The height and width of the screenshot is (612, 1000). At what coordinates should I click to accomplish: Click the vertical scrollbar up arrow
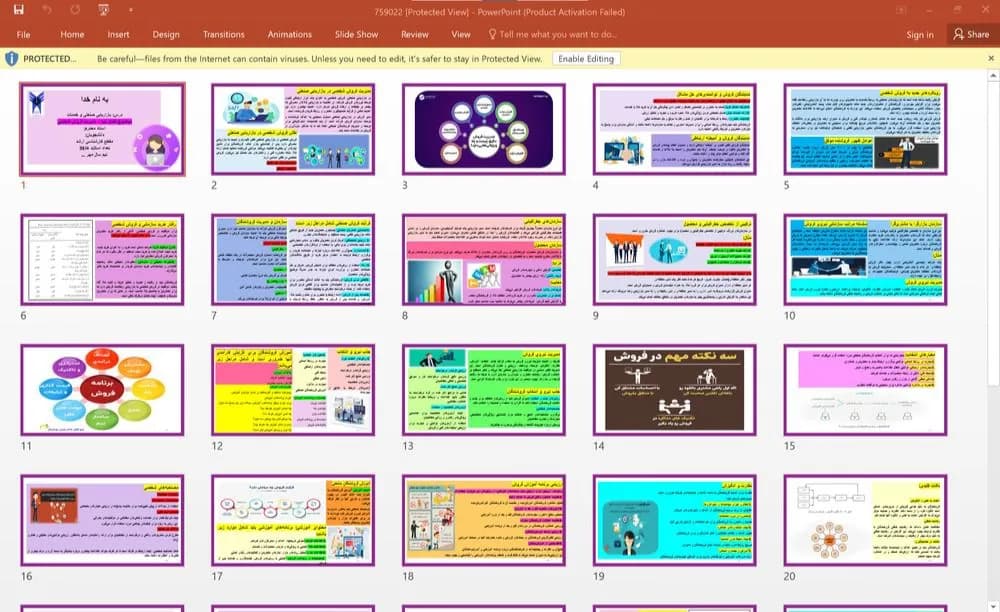coord(993,76)
